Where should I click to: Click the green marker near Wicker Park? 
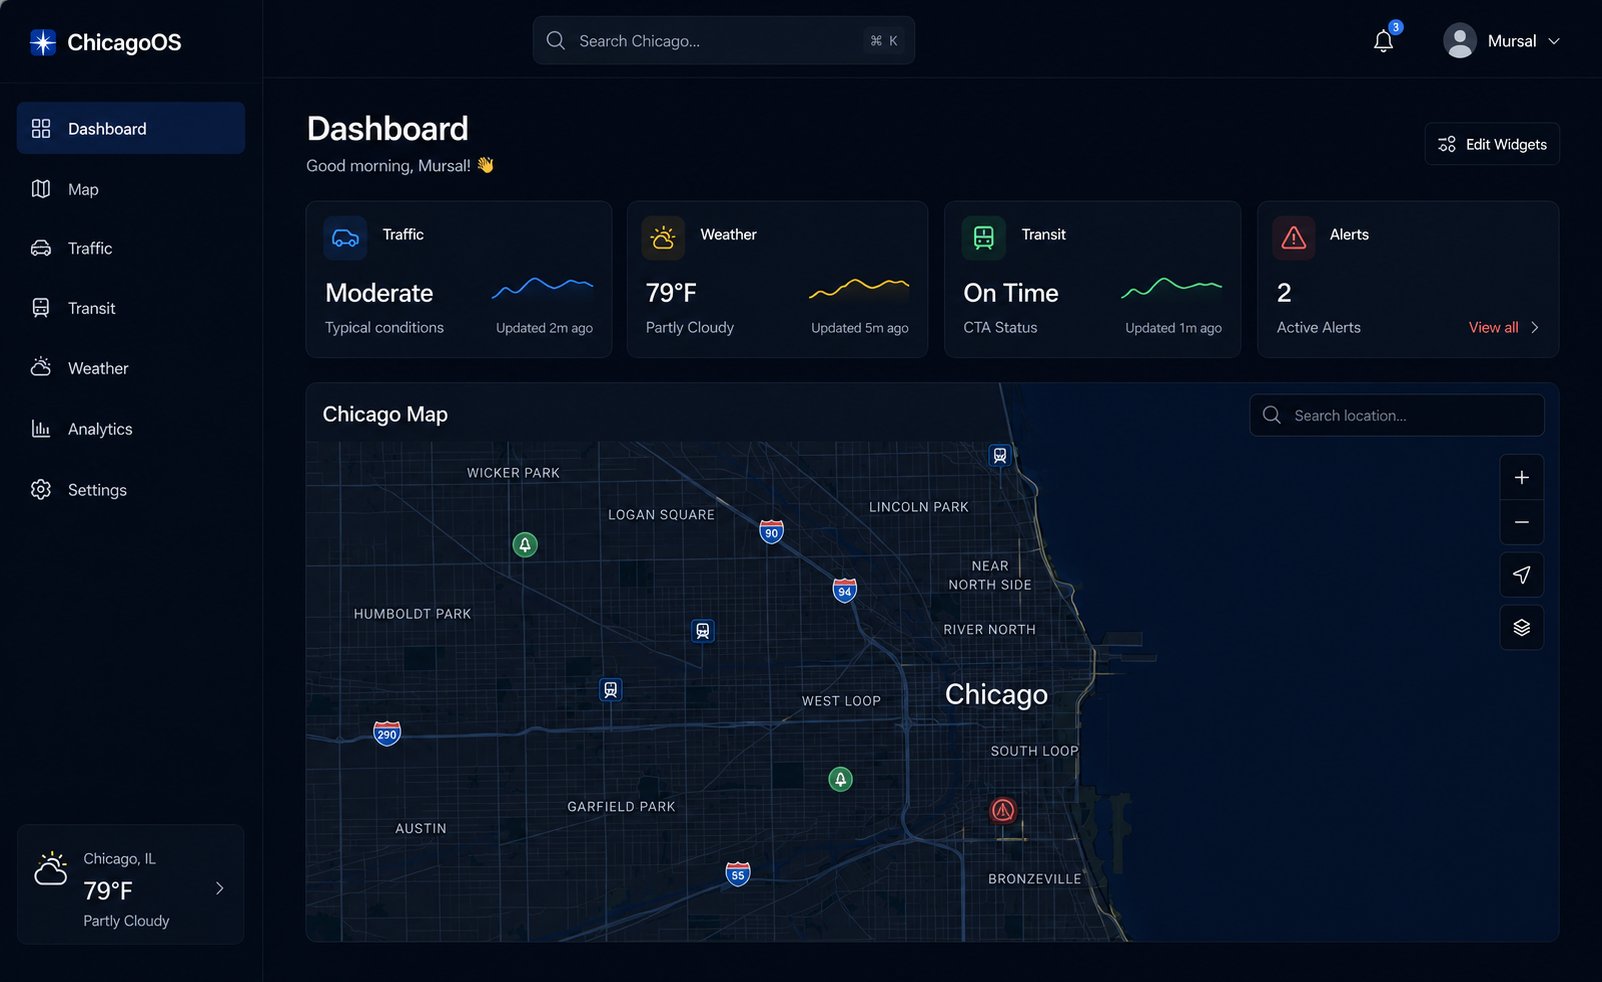pos(525,545)
